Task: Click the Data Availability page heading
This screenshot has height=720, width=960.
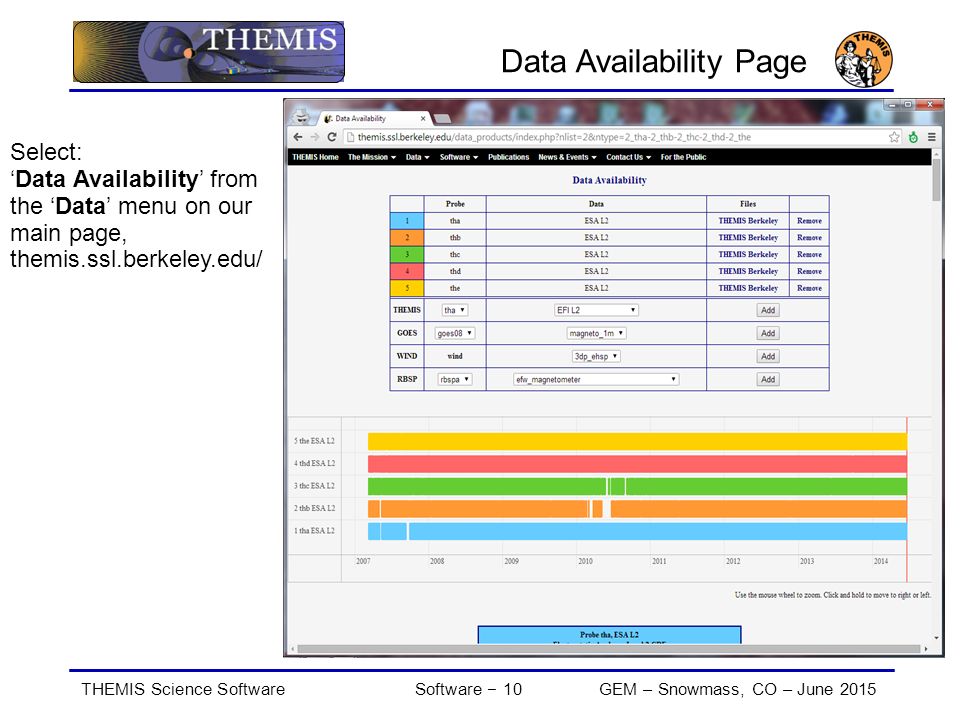Action: coord(609,181)
